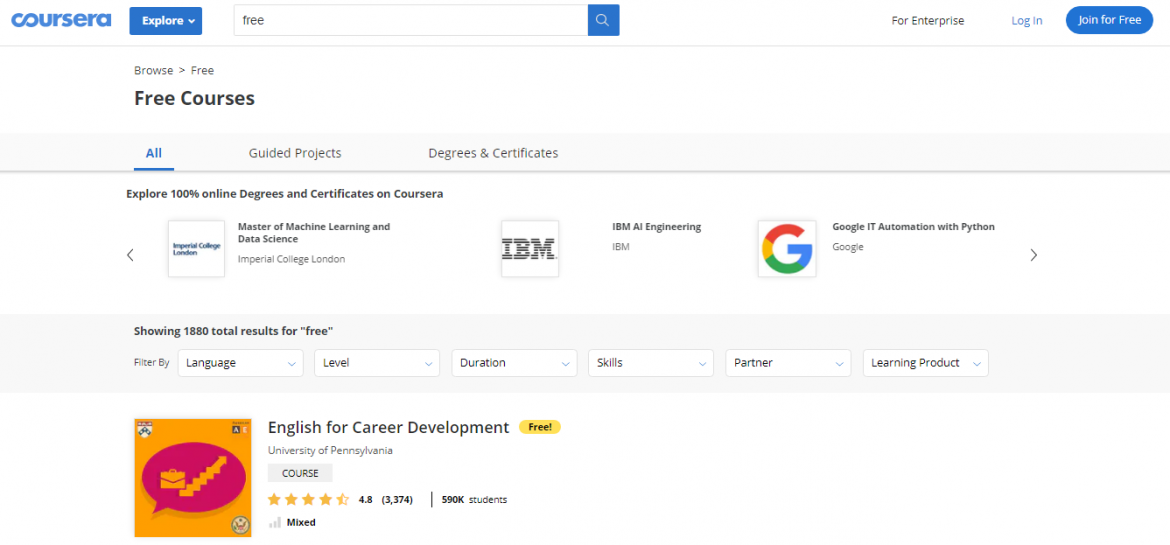Expand the Language filter
The image size is (1170, 545).
coord(241,363)
